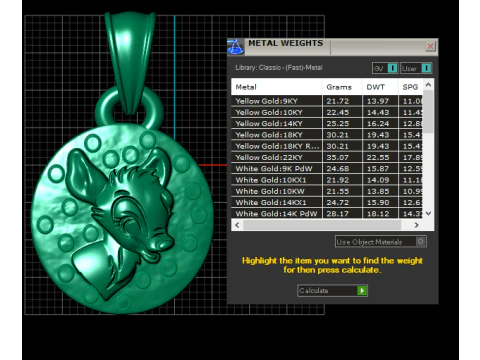Toggle Use Object Materials option

point(380,242)
